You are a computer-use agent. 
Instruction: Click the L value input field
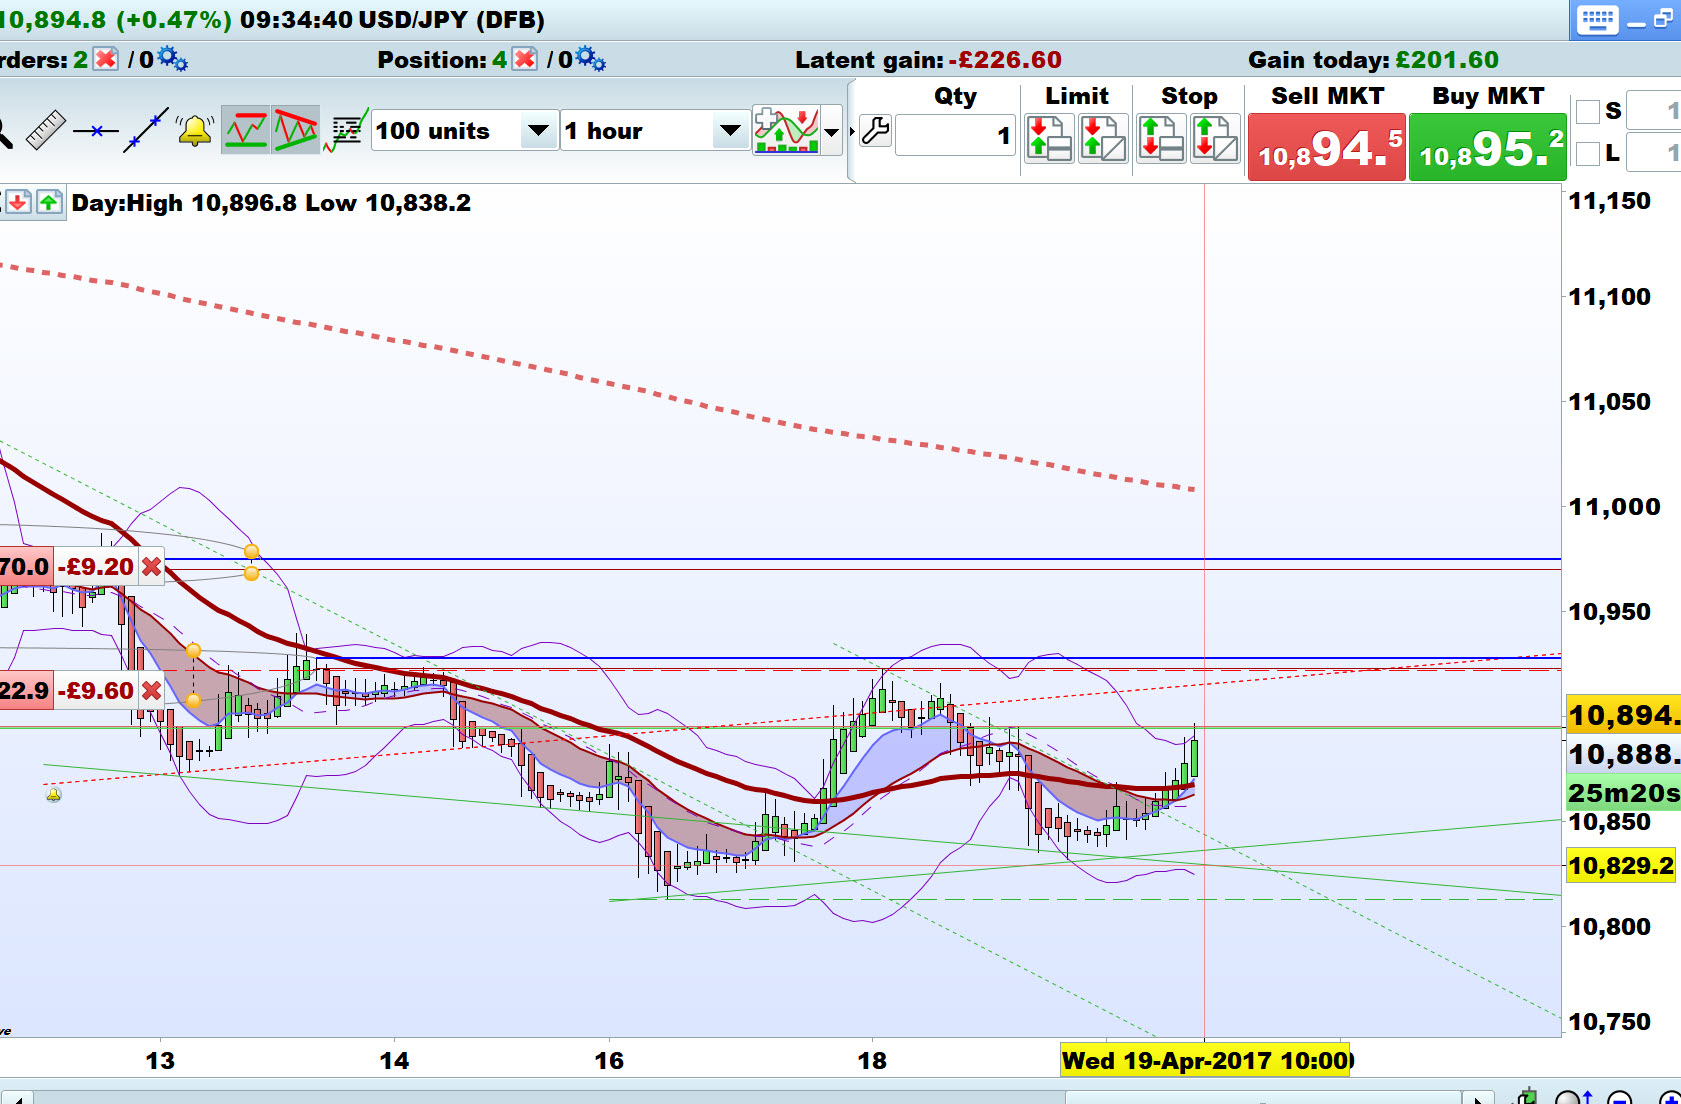click(x=1654, y=153)
